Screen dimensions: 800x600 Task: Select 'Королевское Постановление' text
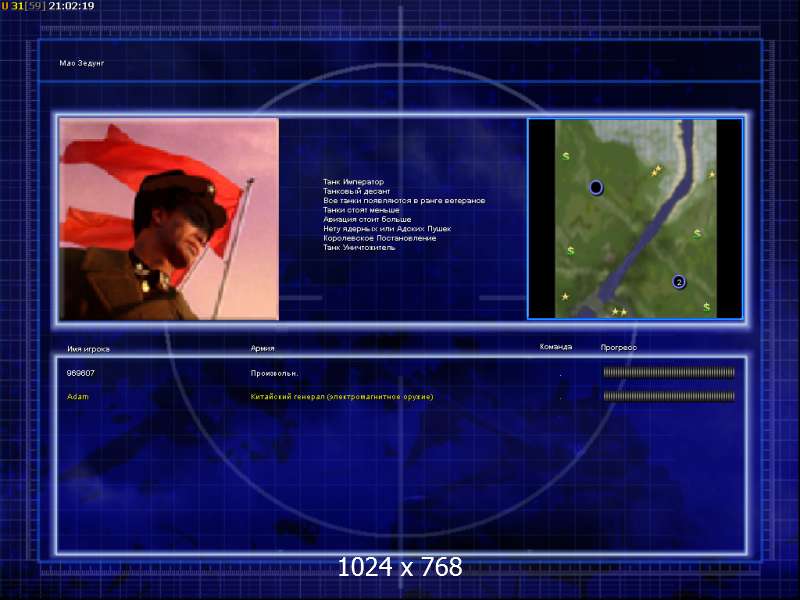(x=379, y=238)
